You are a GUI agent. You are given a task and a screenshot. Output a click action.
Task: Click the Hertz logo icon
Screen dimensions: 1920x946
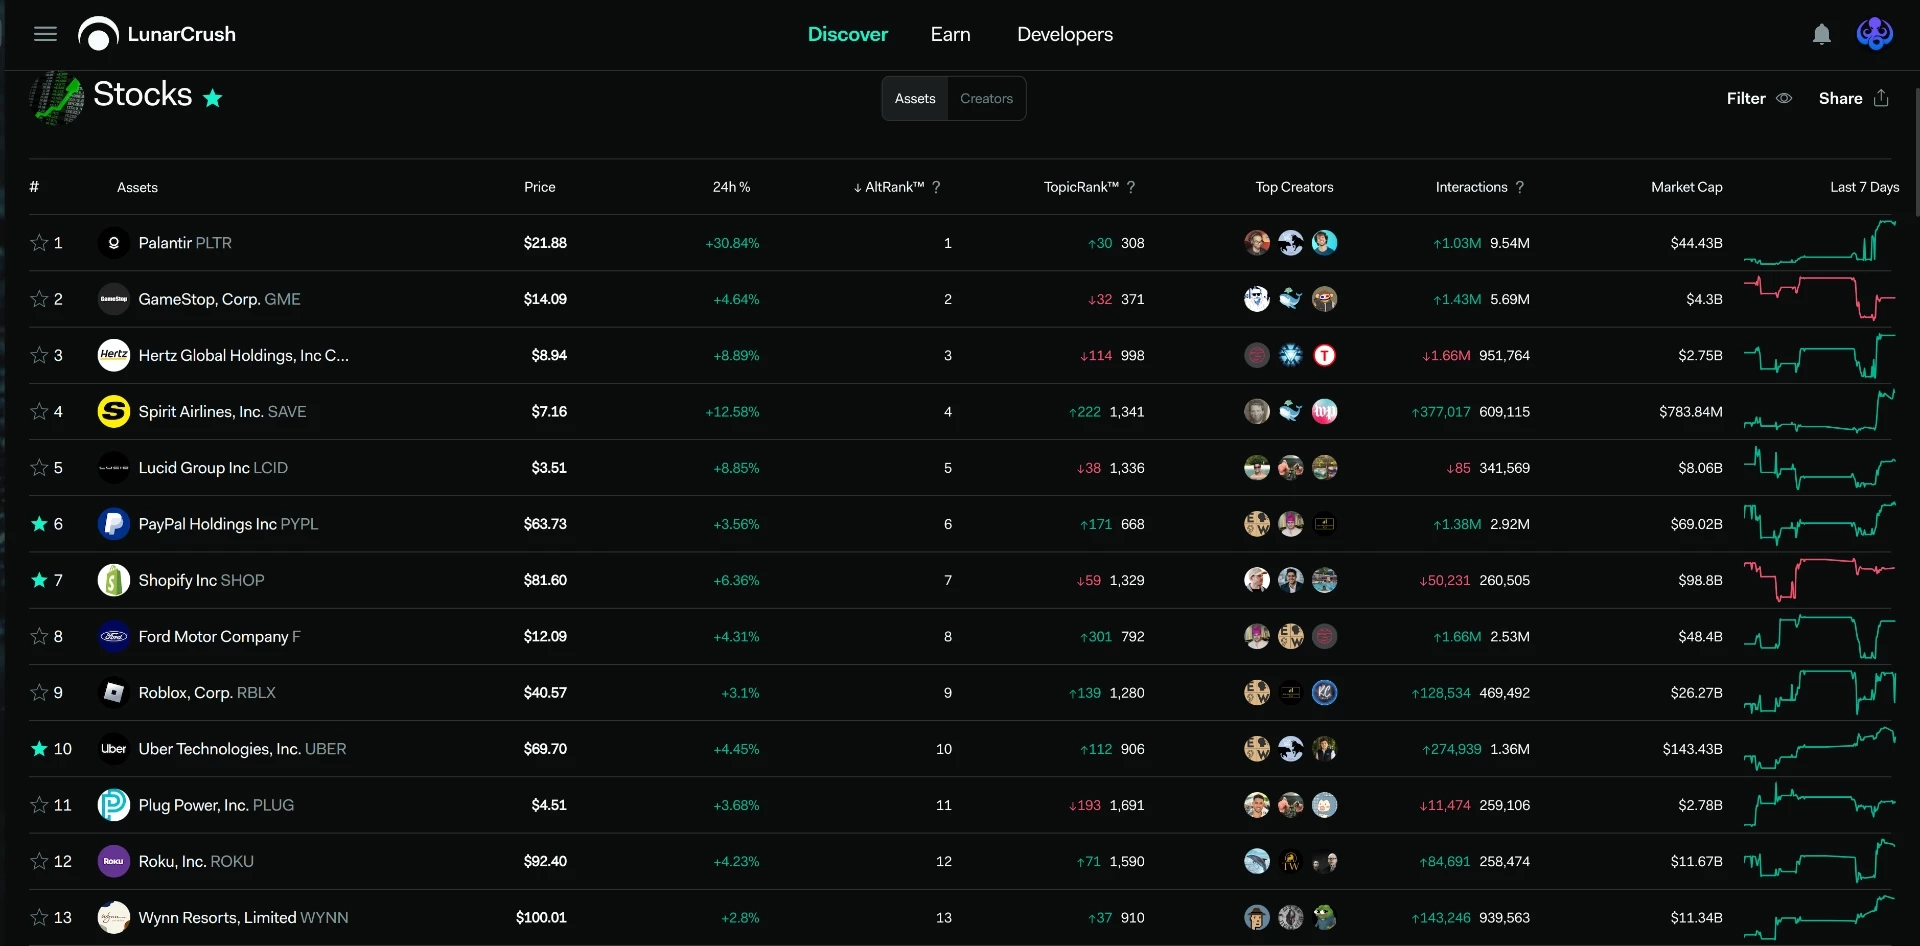click(114, 355)
